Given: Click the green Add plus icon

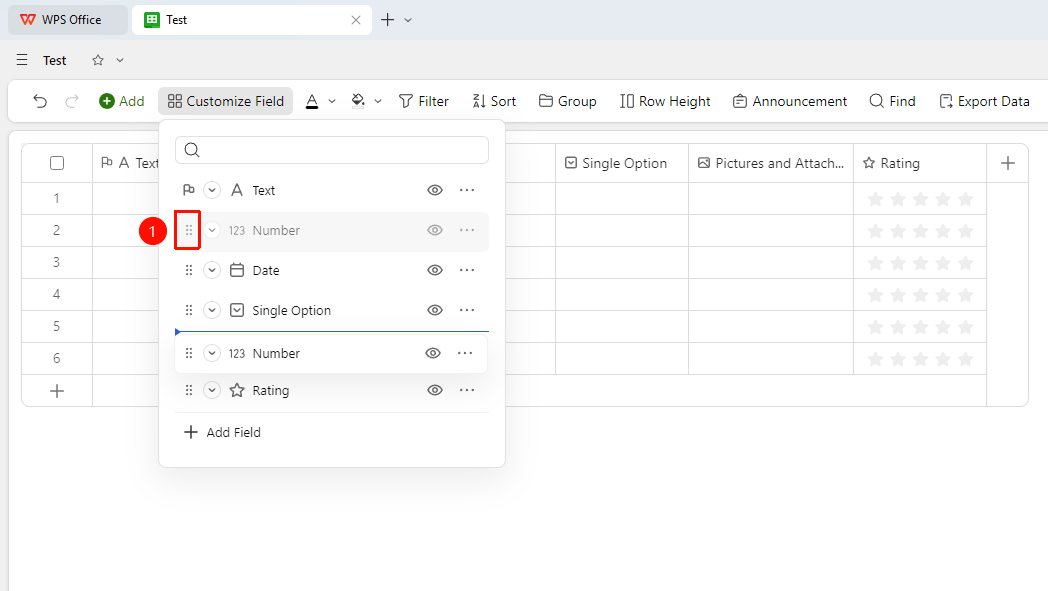Looking at the screenshot, I should [107, 101].
